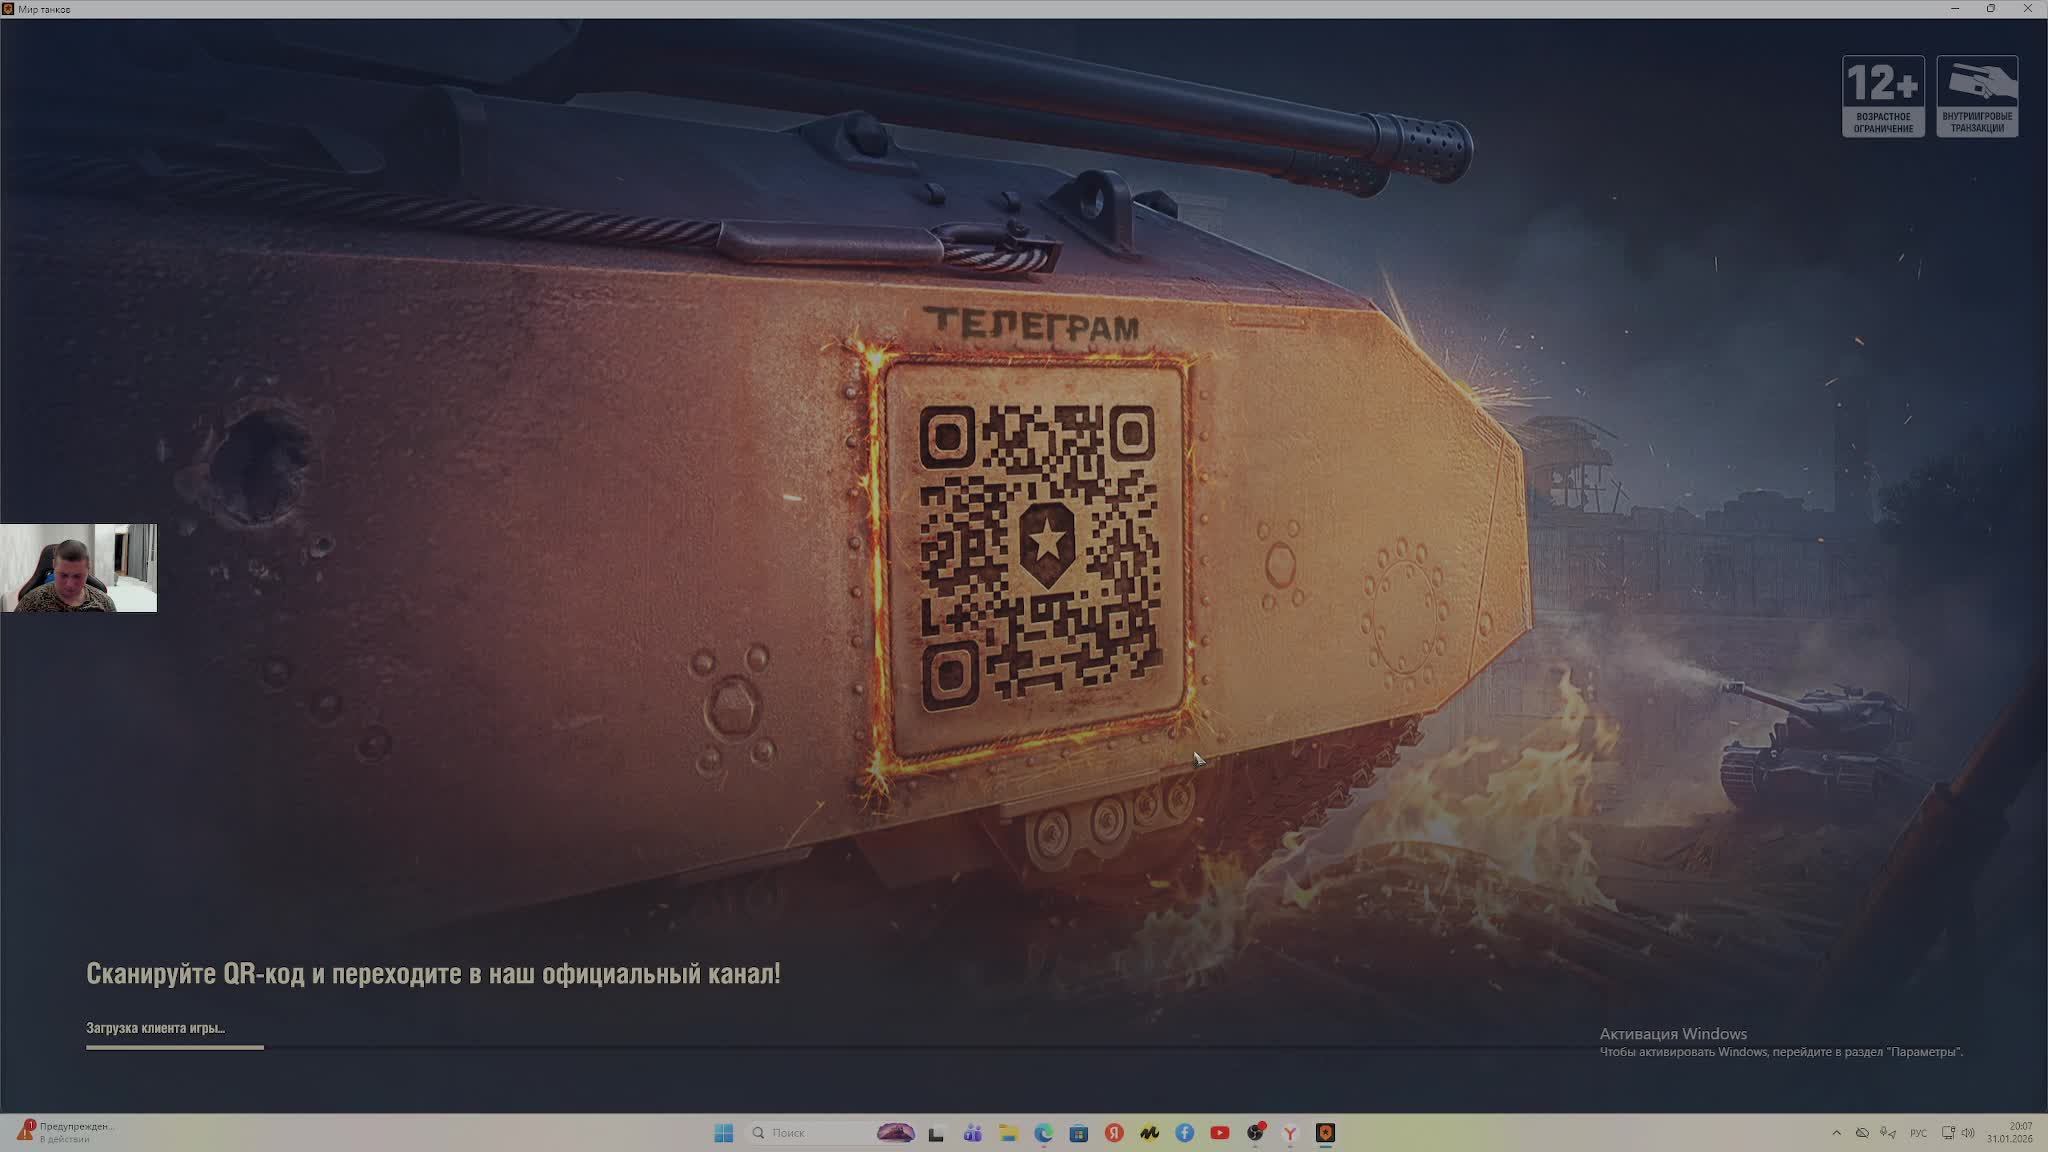Open Microsoft Store from the taskbar
Screen dimensions: 2048x1152
(1079, 1133)
